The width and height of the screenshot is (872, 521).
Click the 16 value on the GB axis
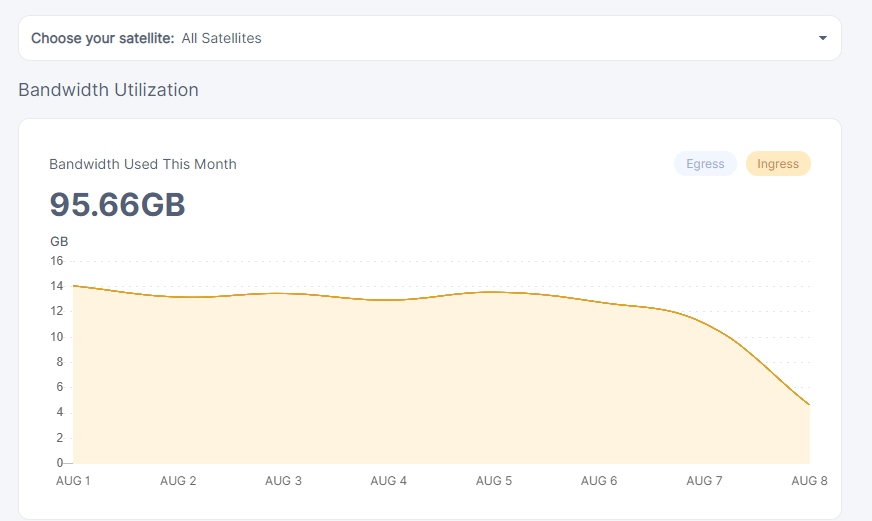click(57, 261)
